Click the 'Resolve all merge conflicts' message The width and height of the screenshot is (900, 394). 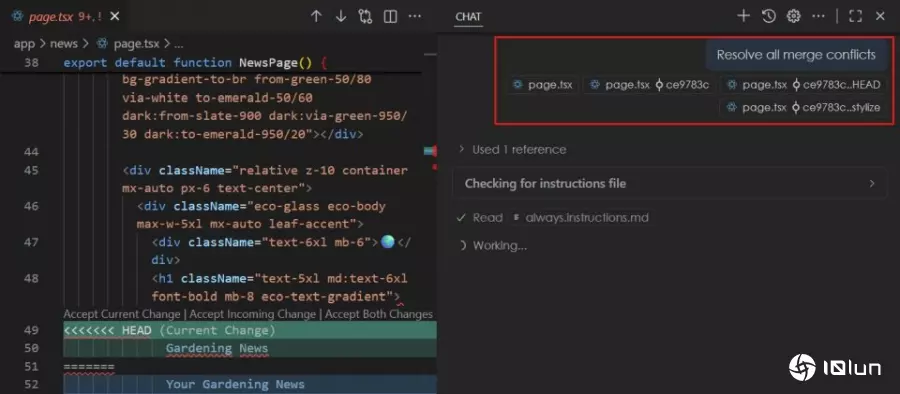(796, 55)
